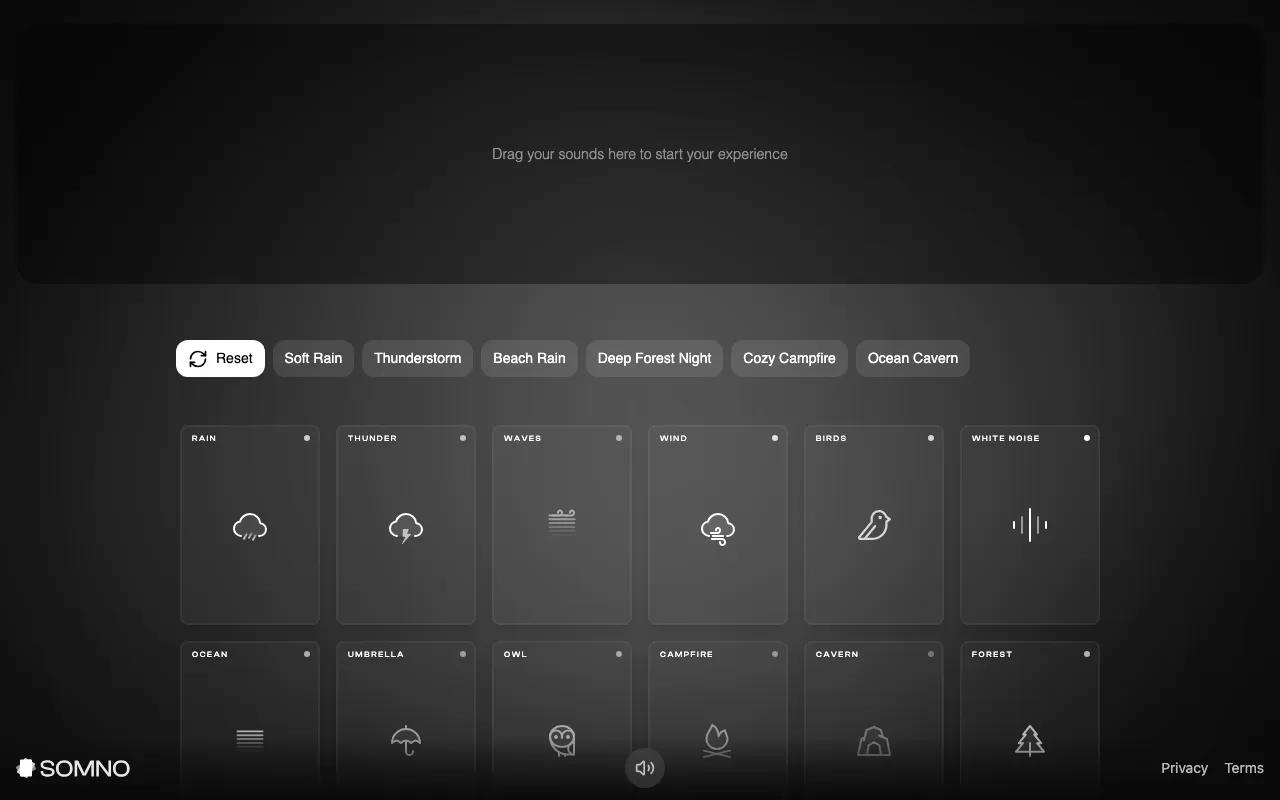Click the Umbrella icon
The height and width of the screenshot is (800, 1280).
(406, 740)
